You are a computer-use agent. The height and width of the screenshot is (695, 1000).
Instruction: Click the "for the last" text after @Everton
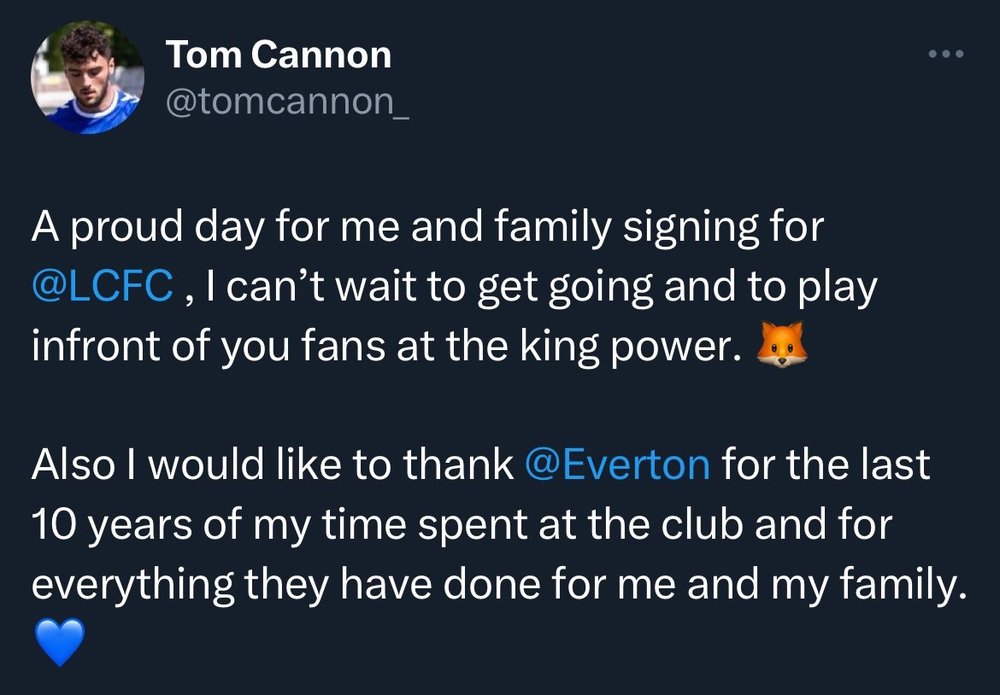[825, 464]
